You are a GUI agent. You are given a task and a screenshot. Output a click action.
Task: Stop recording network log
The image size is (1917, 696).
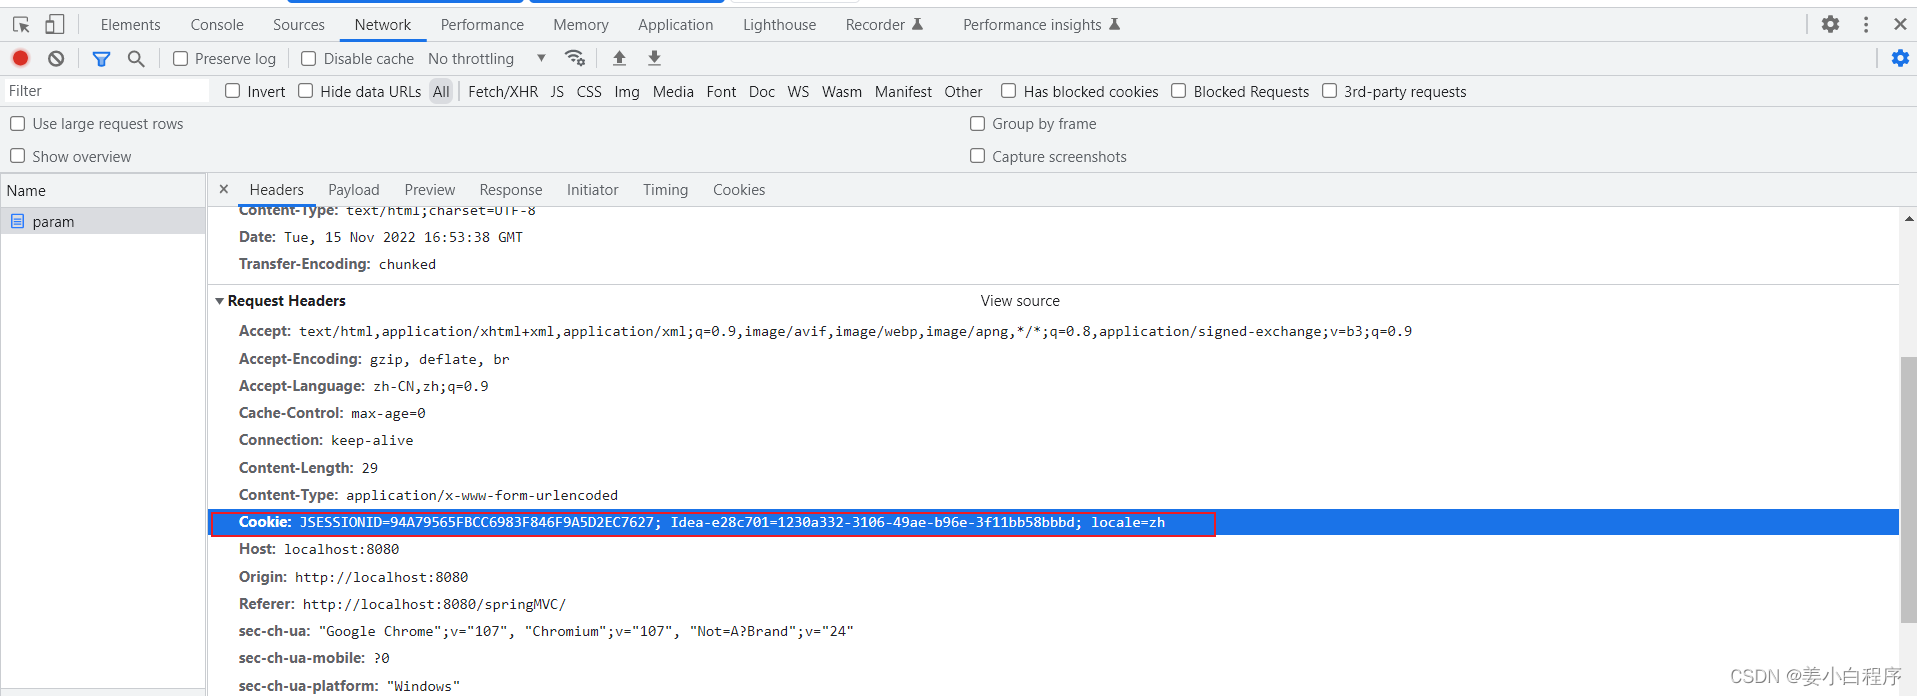[x=20, y=58]
